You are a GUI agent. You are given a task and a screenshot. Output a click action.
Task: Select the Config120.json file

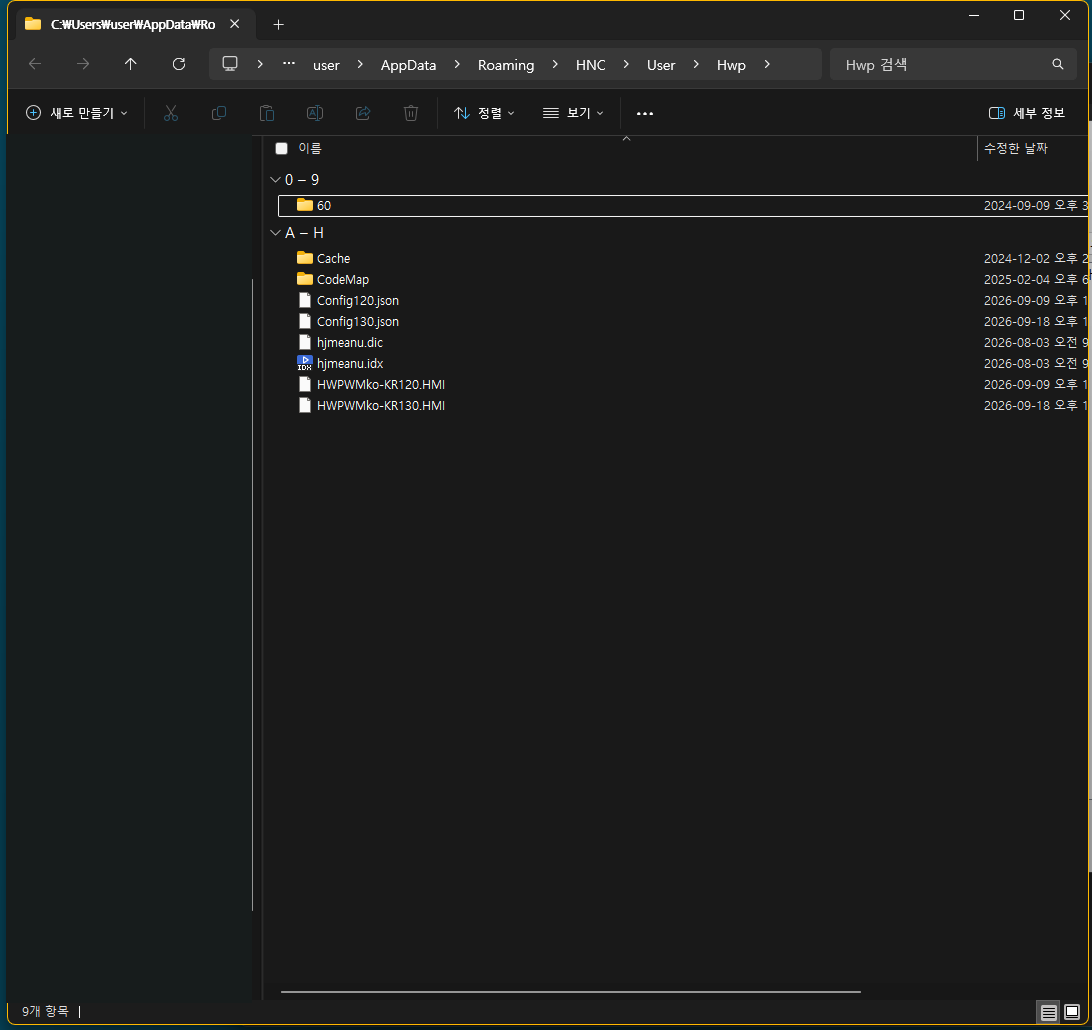click(x=357, y=300)
